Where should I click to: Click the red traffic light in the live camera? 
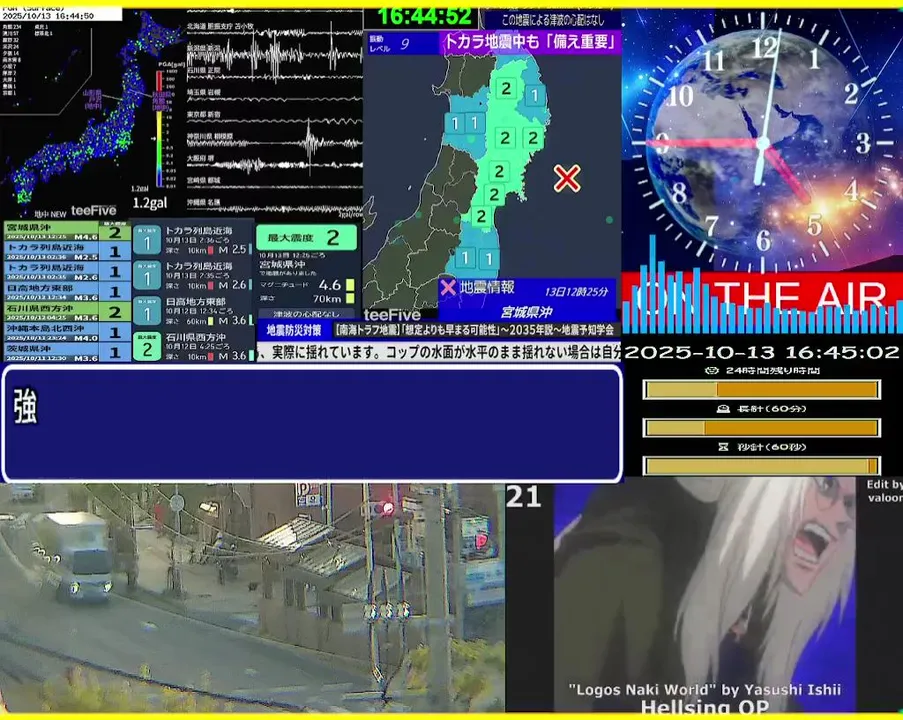(x=387, y=509)
